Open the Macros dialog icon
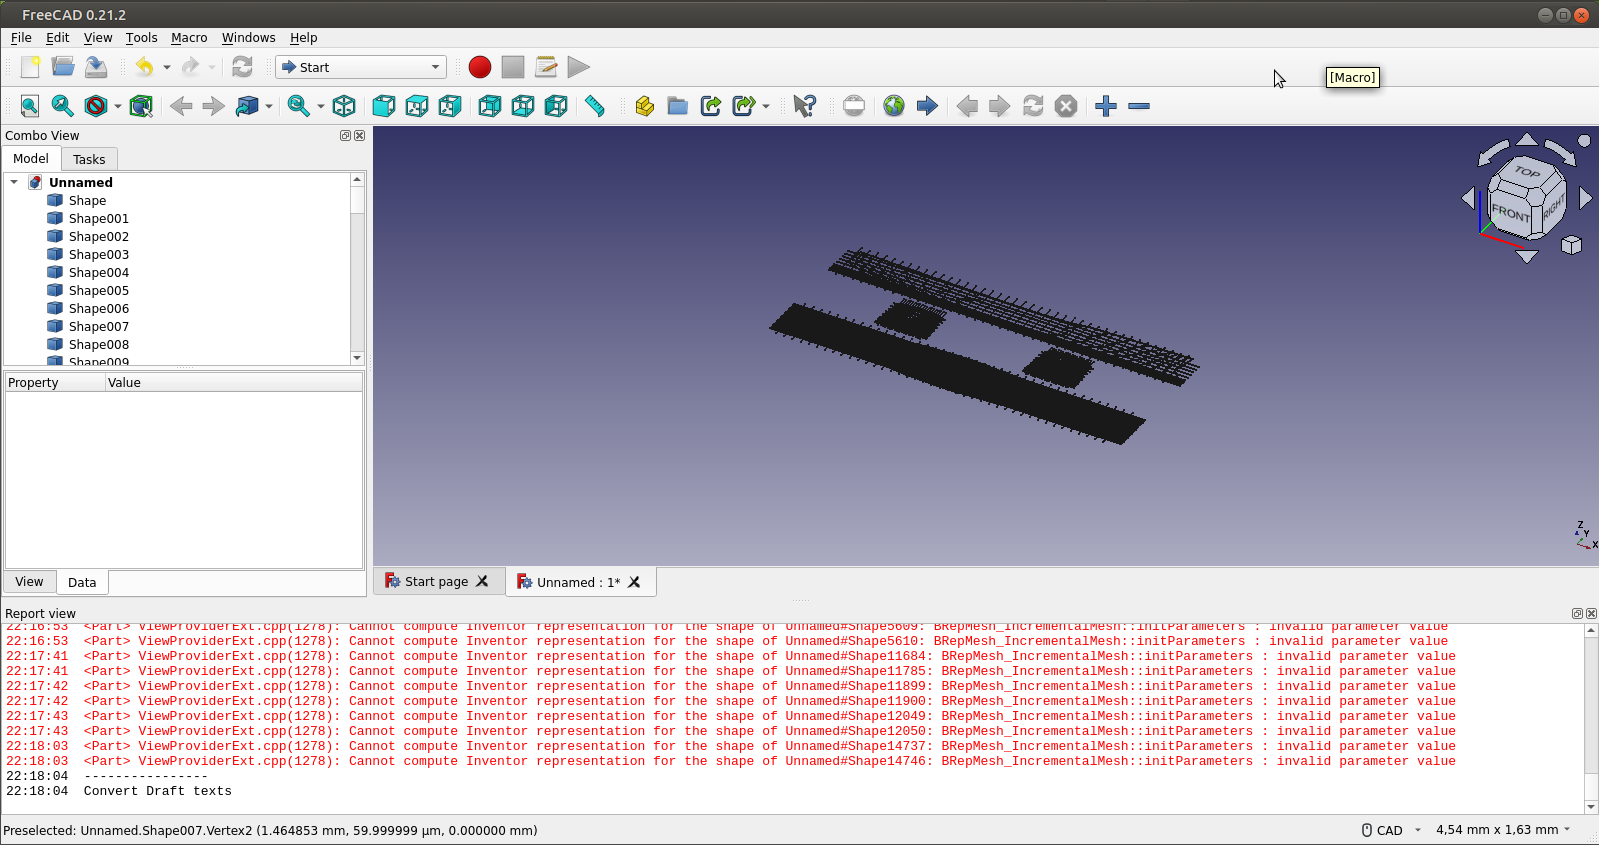The image size is (1599, 845). coord(546,67)
